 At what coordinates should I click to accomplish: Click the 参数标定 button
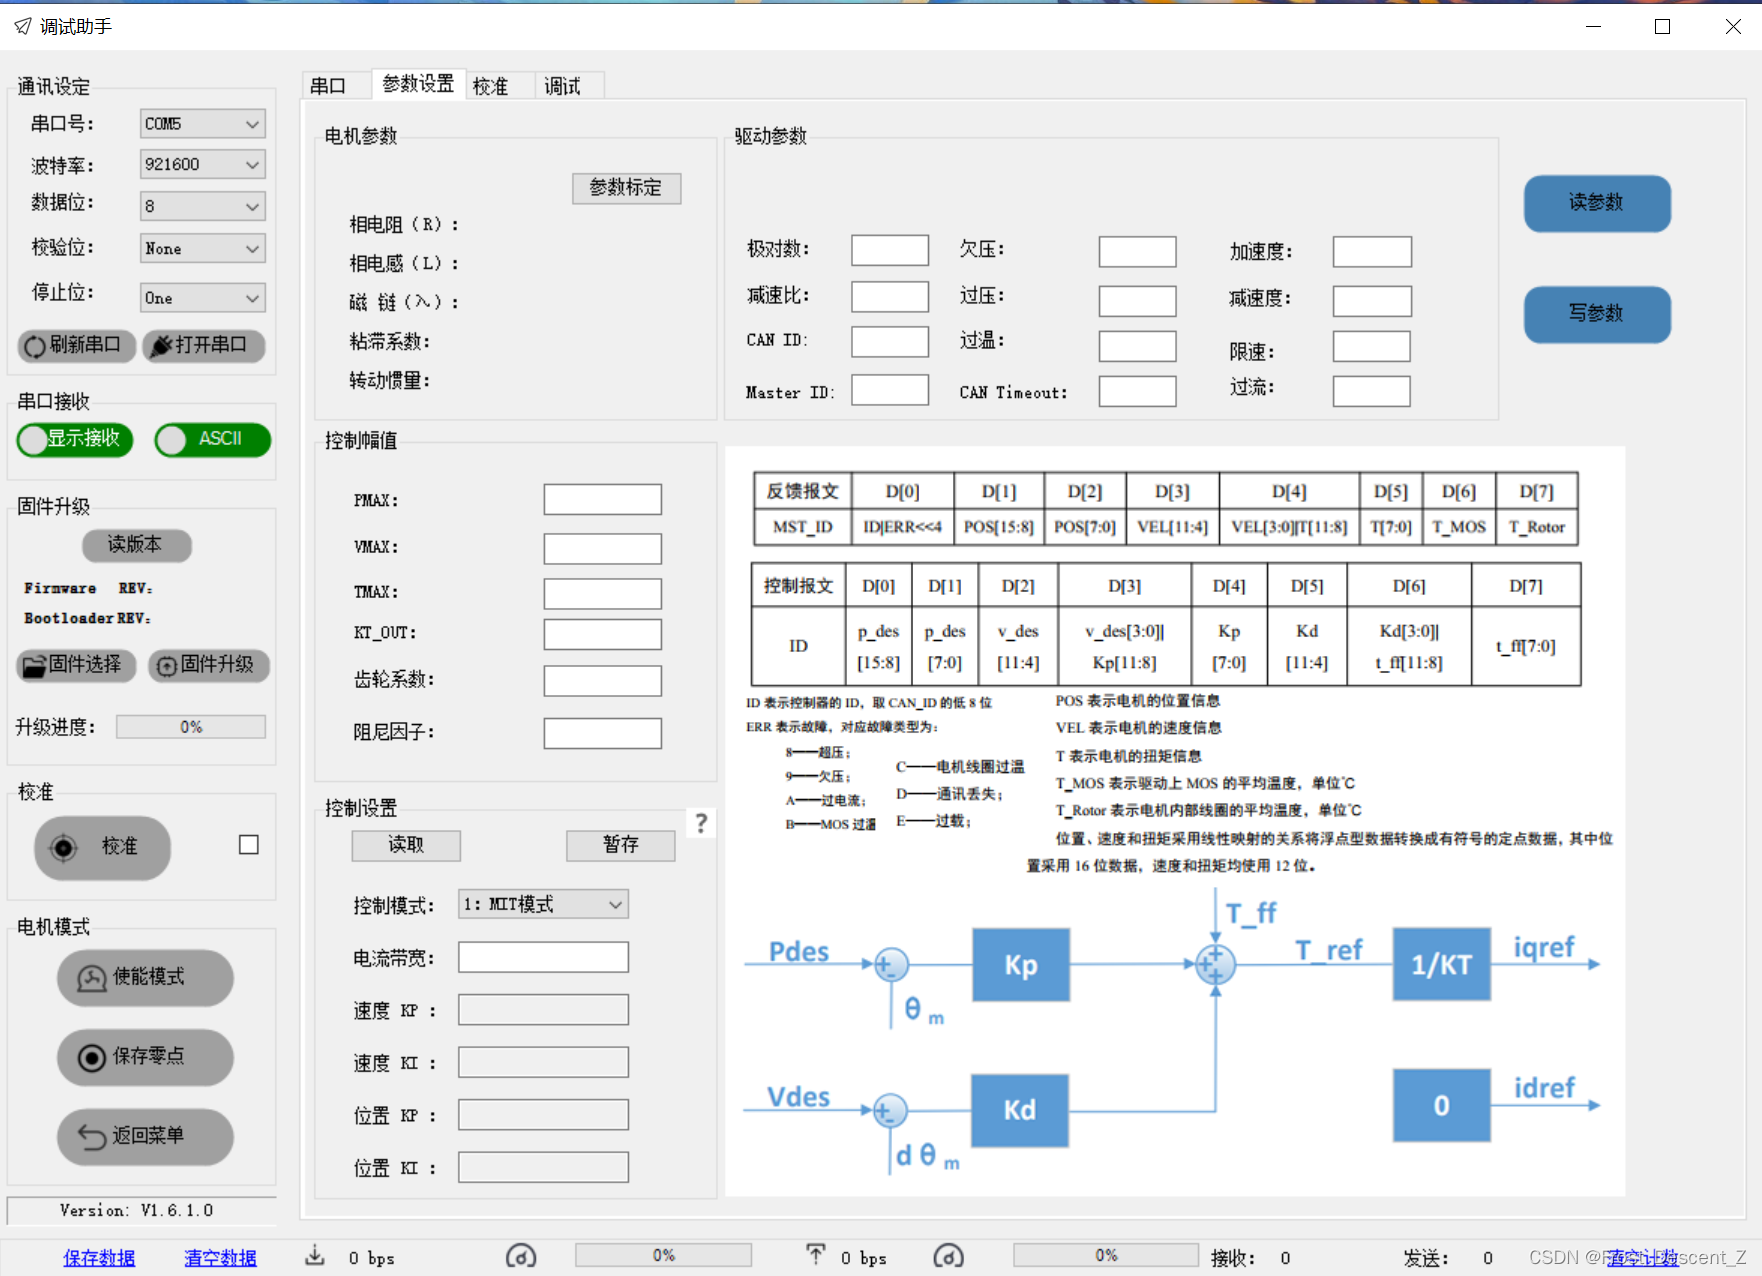pyautogui.click(x=626, y=188)
